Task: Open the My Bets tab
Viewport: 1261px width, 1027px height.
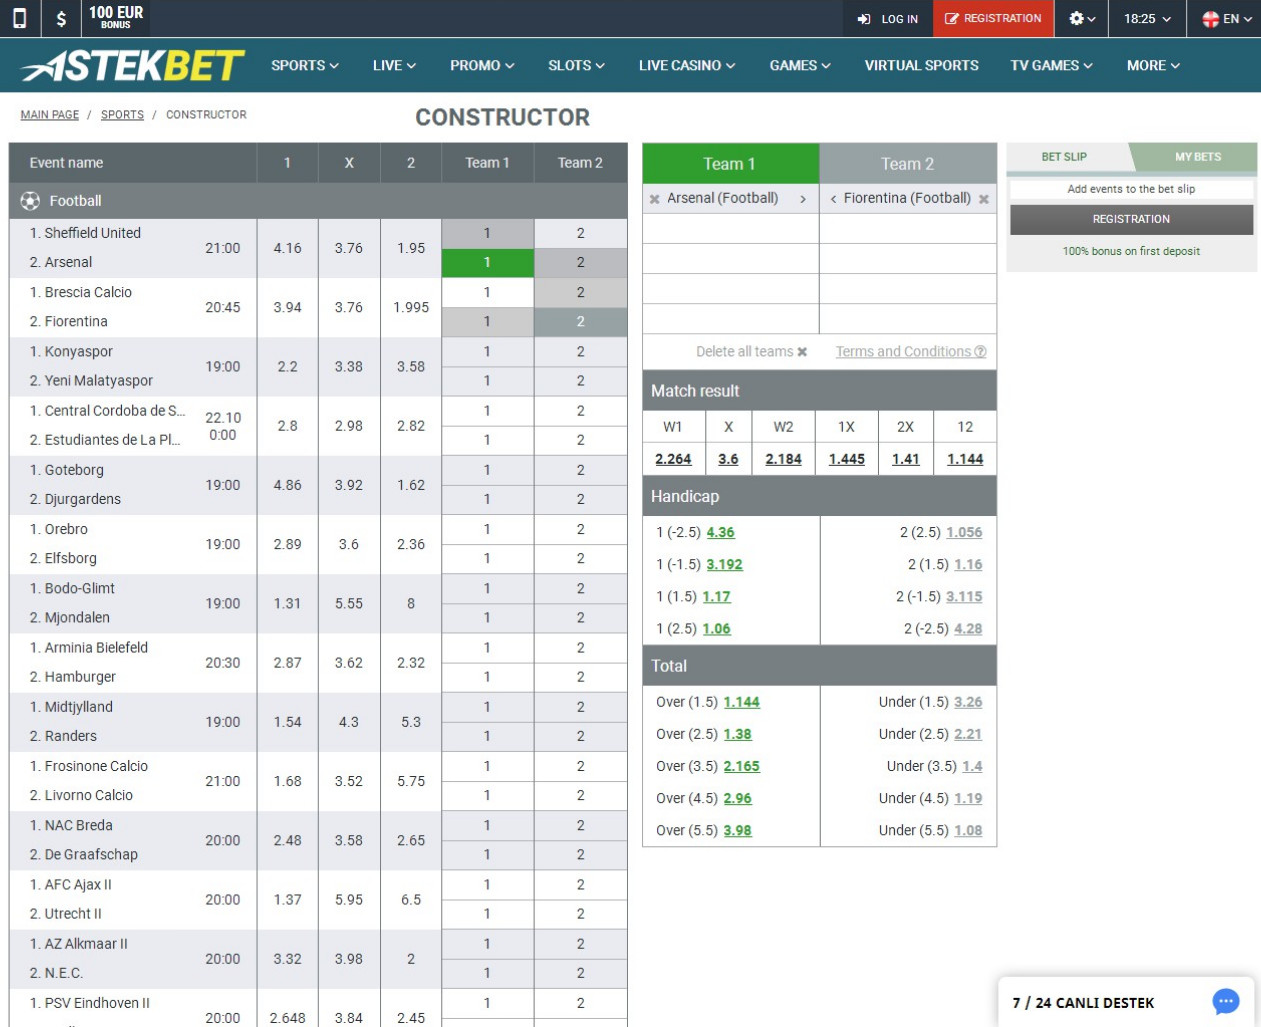Action: point(1197,157)
